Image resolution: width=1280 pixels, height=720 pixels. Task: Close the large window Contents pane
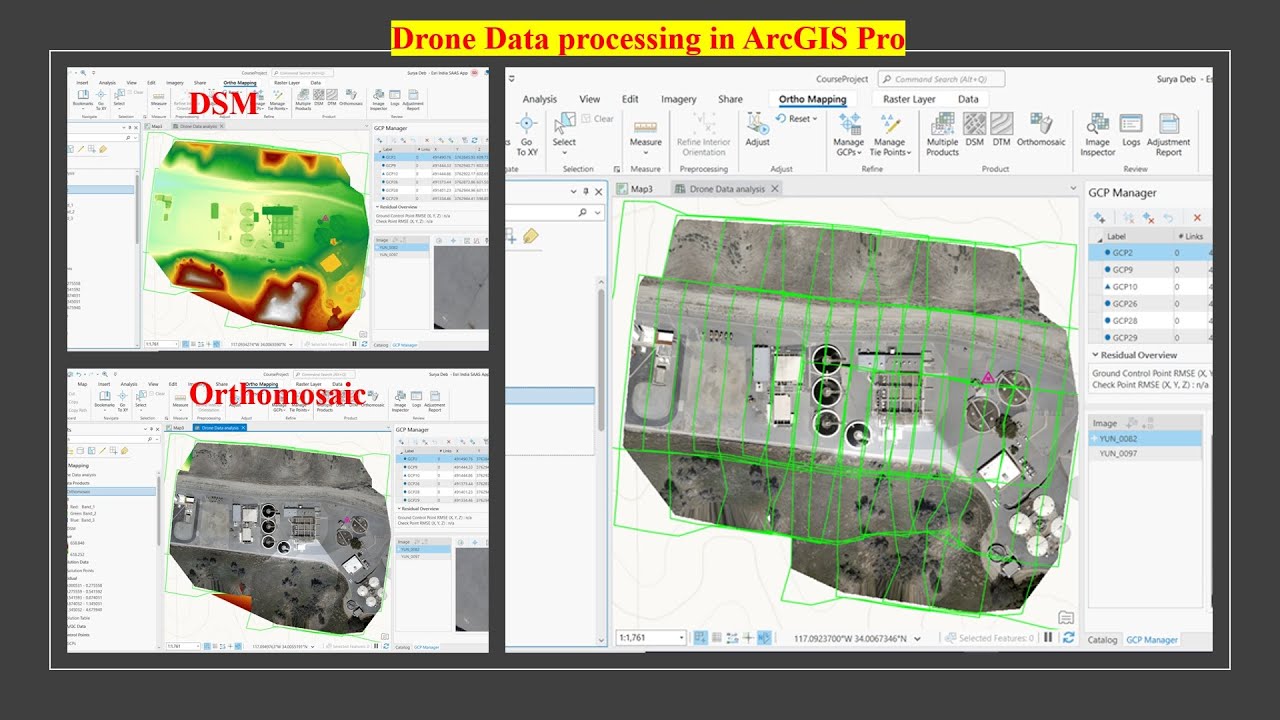coord(599,191)
